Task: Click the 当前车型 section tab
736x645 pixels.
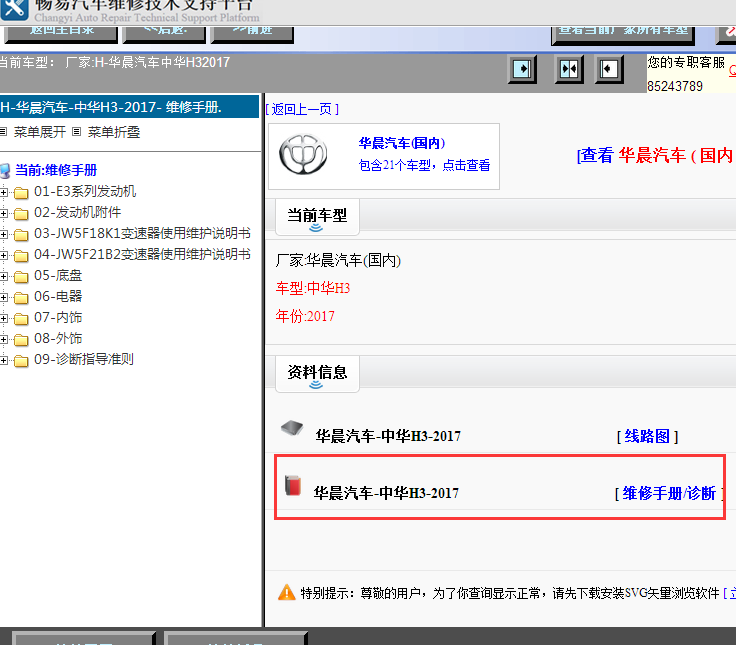Action: pos(317,217)
